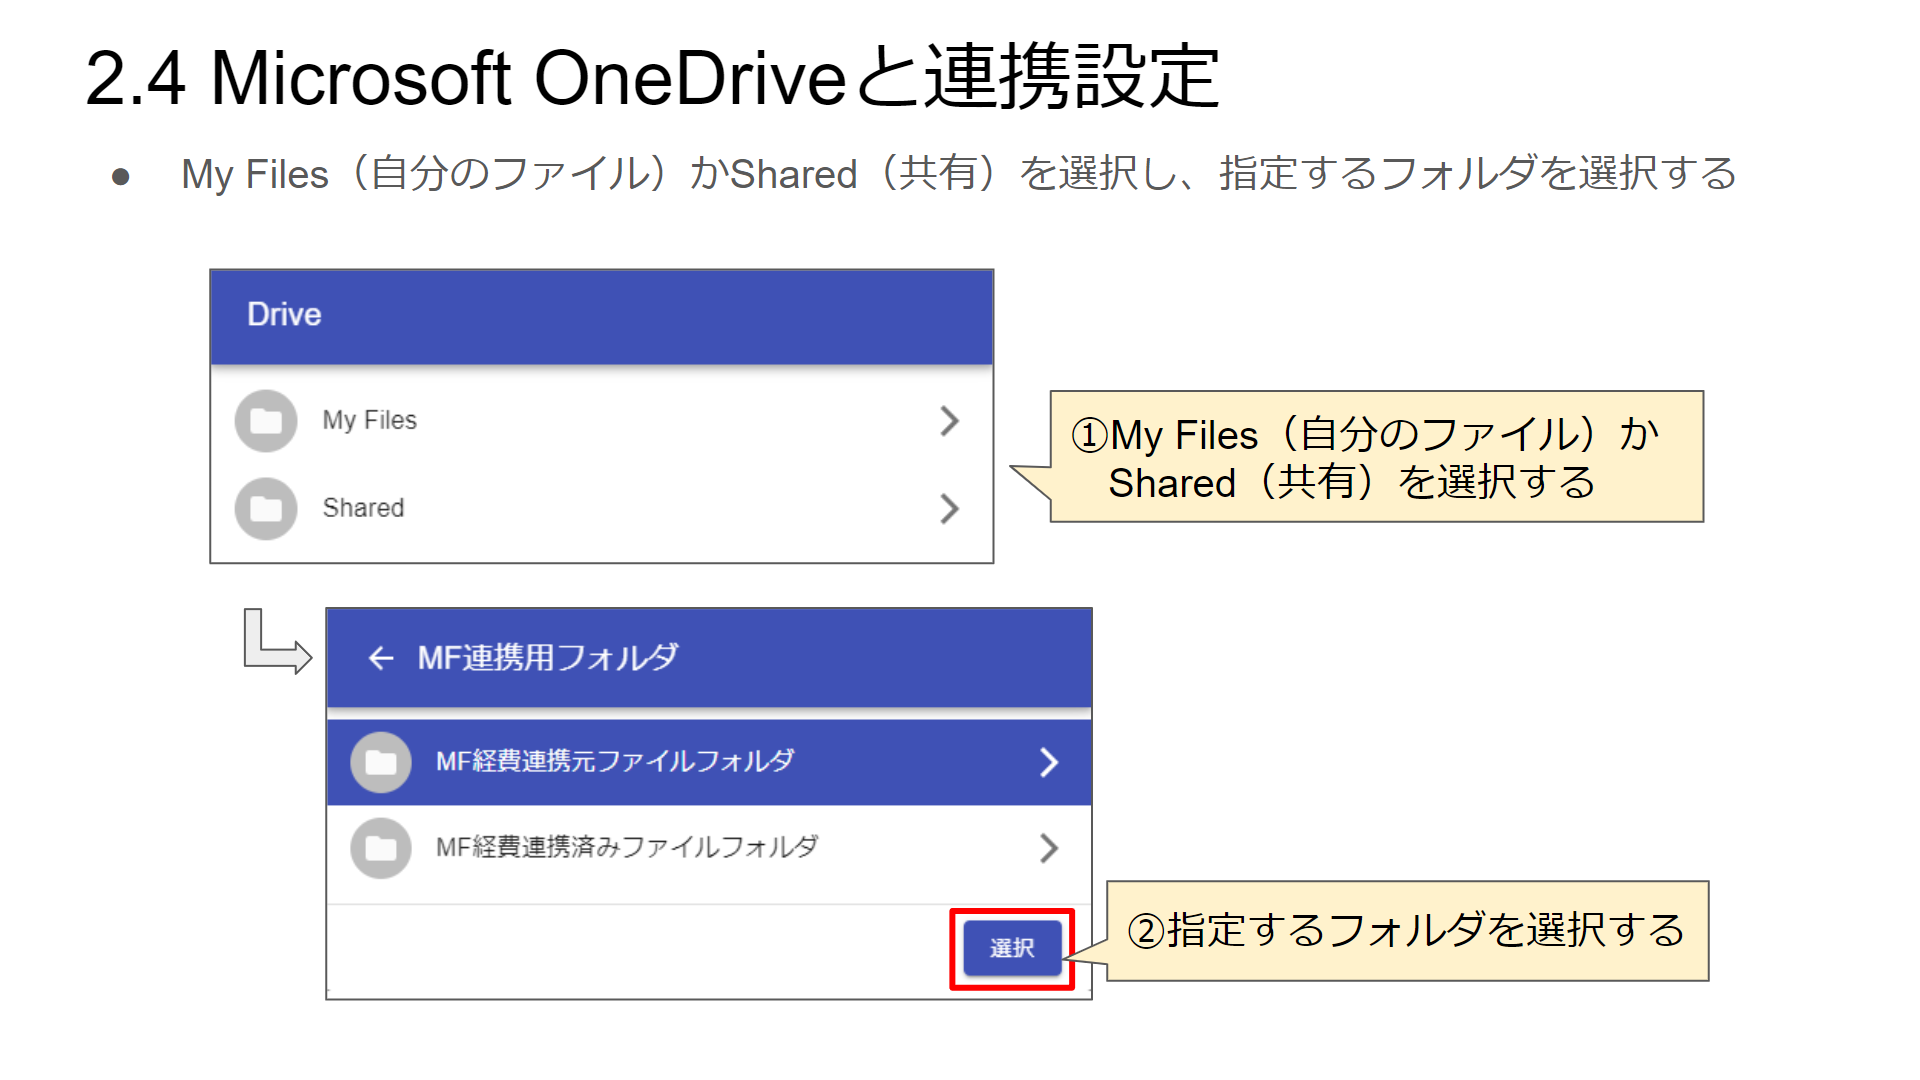Expand MF経費連携済みファイルフォルダ with its chevron
1920x1080 pixels.
(x=1048, y=849)
